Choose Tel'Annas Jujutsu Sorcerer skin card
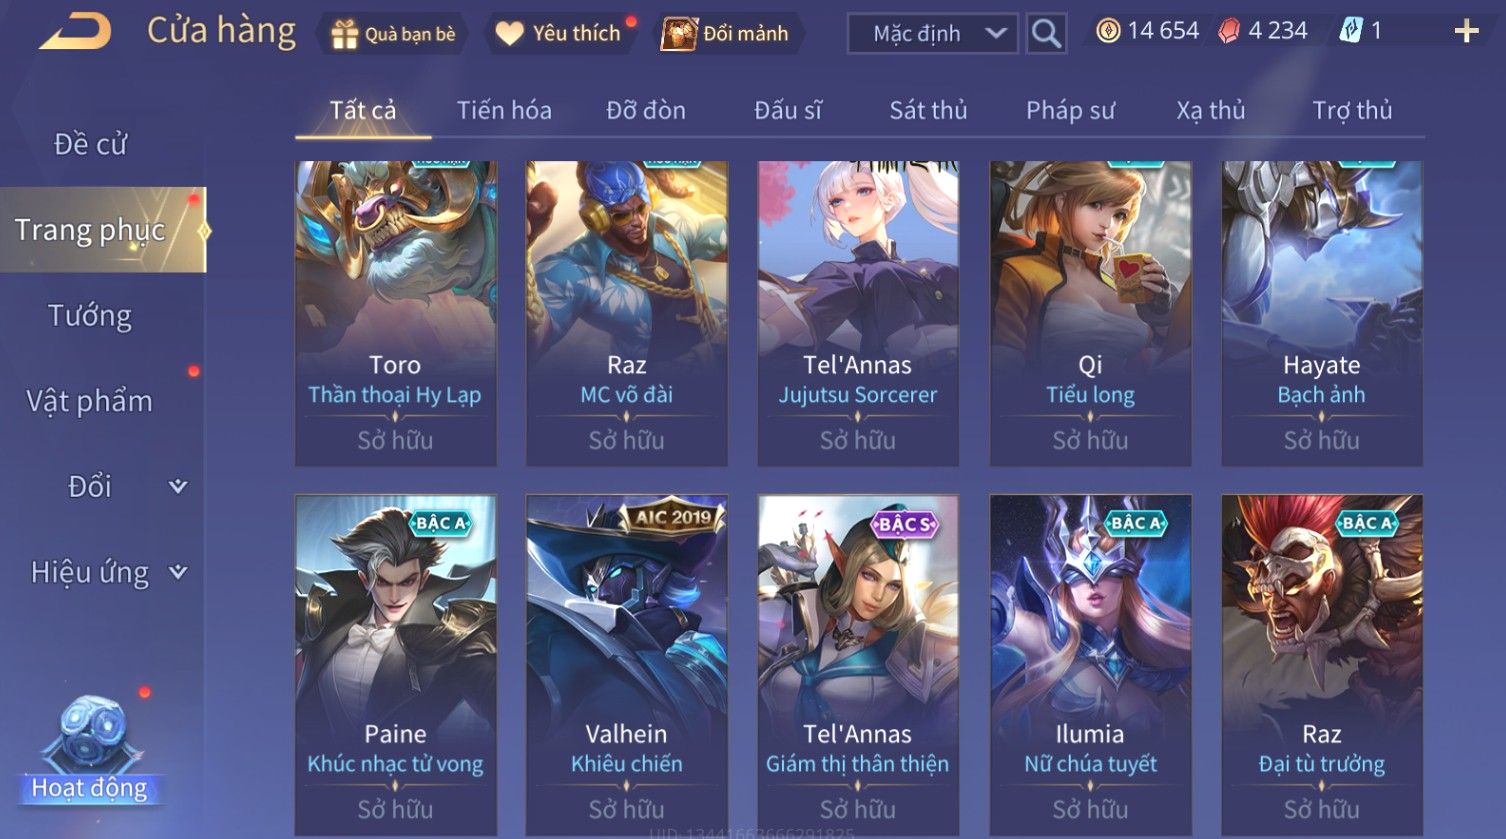This screenshot has height=839, width=1506. pos(858,313)
